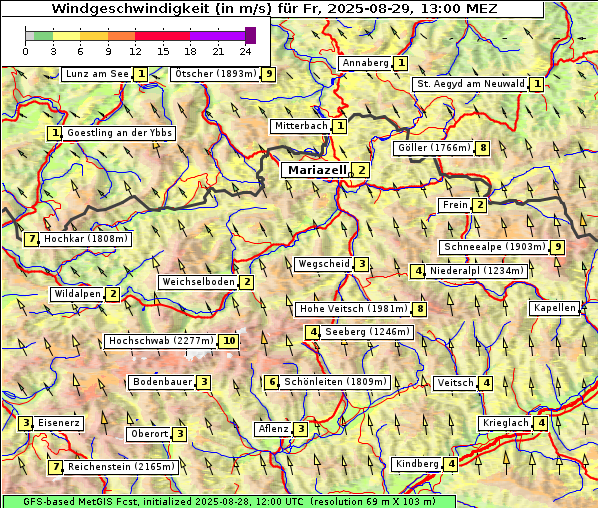
Task: Click the Hochschwab (2277m) wind value 10
Action: click(229, 341)
